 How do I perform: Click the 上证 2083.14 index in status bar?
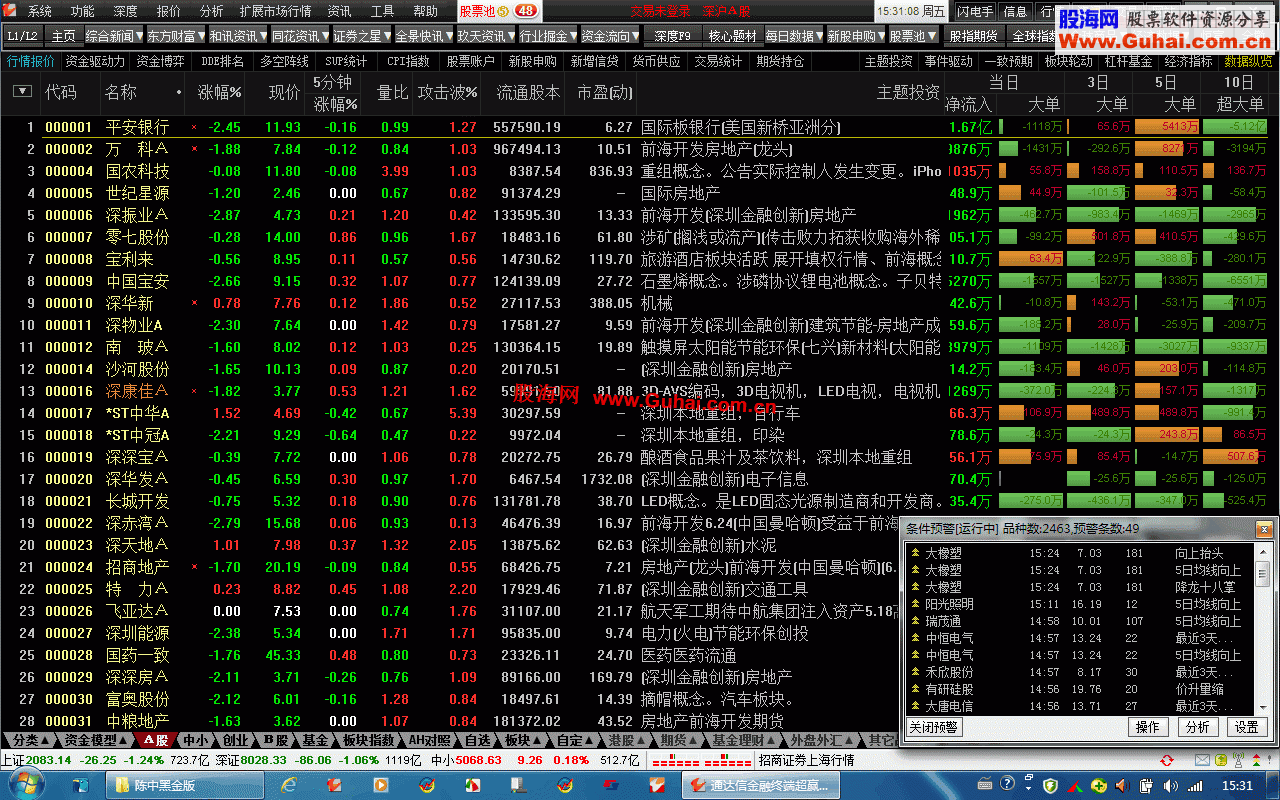click(x=36, y=760)
